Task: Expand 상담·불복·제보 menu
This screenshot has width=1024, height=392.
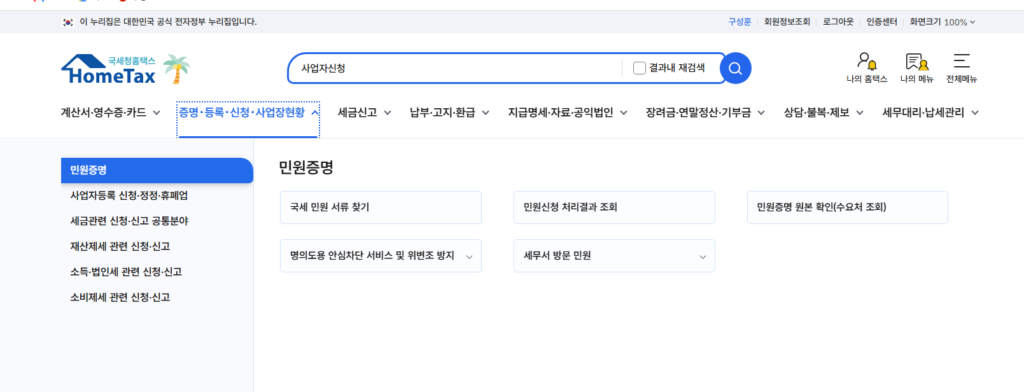Action: (824, 112)
